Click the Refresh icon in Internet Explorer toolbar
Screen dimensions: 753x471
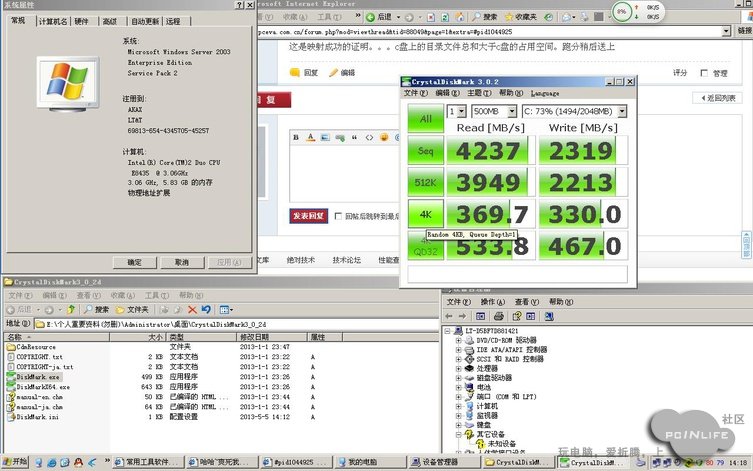coord(445,17)
